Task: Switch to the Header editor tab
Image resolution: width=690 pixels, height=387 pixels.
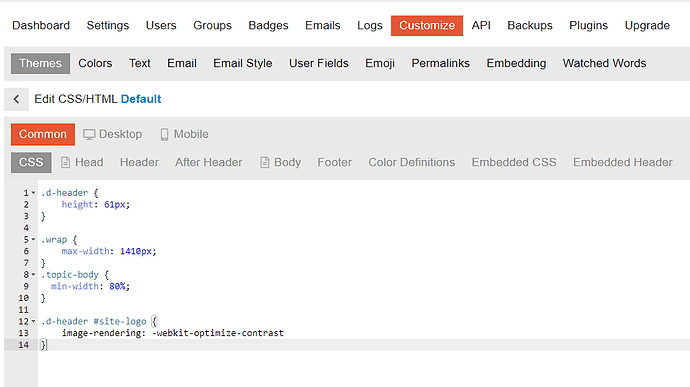Action: (139, 162)
